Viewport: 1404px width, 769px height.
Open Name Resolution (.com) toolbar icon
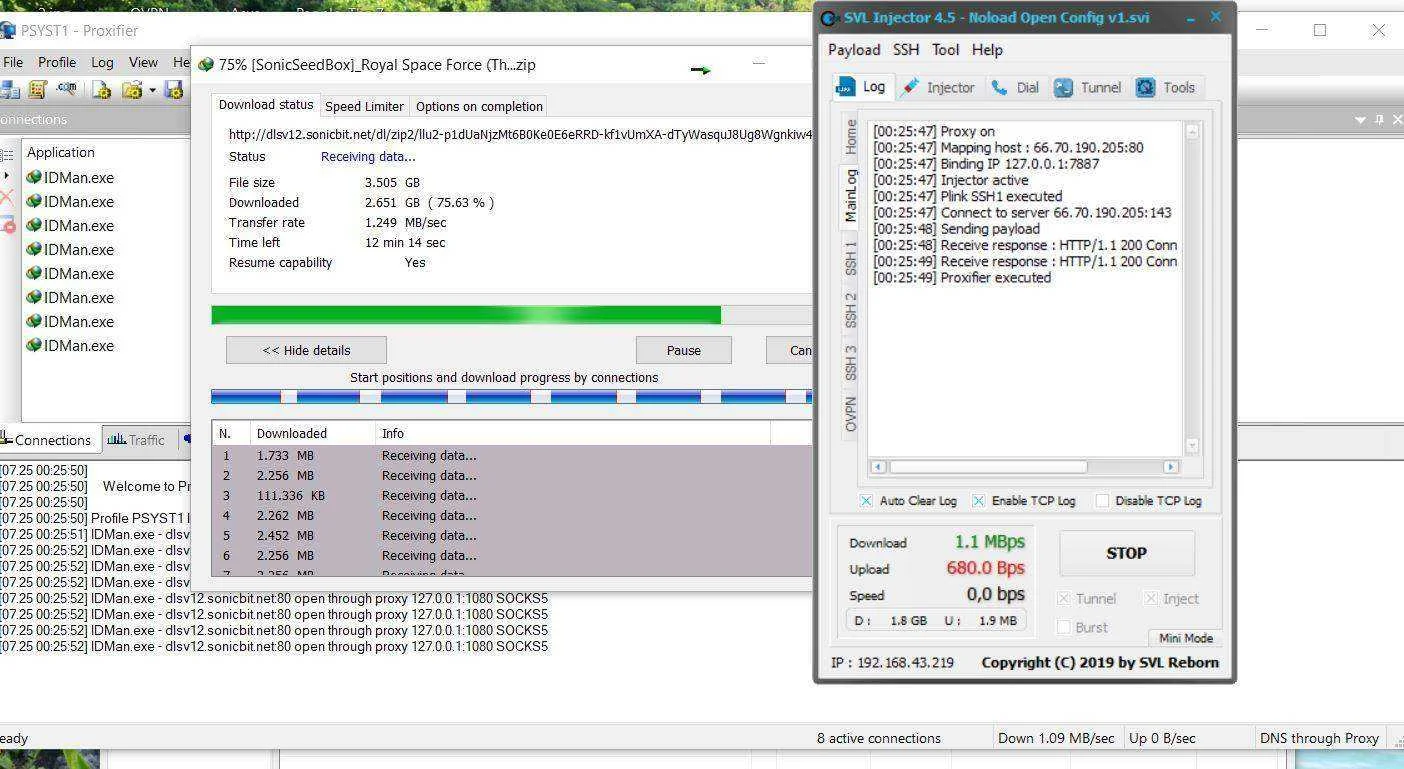coord(66,89)
